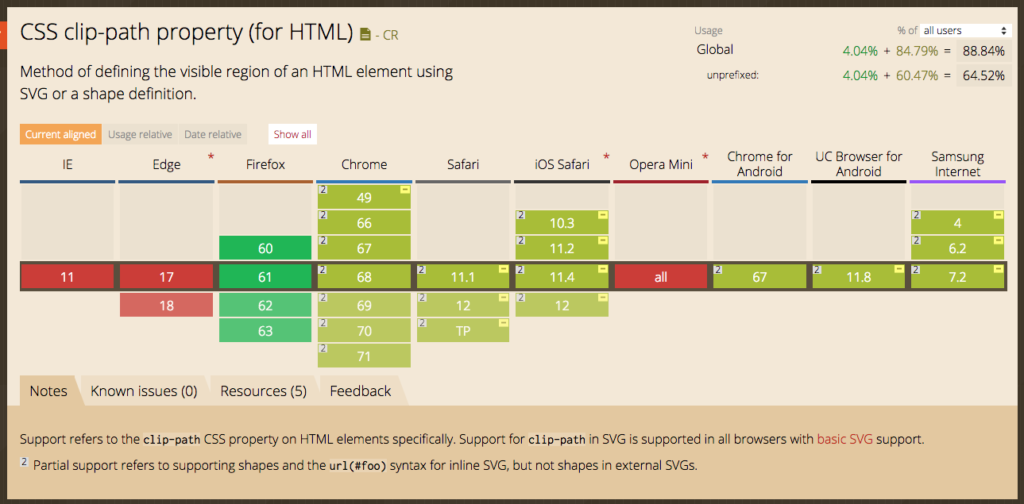Click the Edge 18 support cell
1024x504 pixels.
(167, 305)
